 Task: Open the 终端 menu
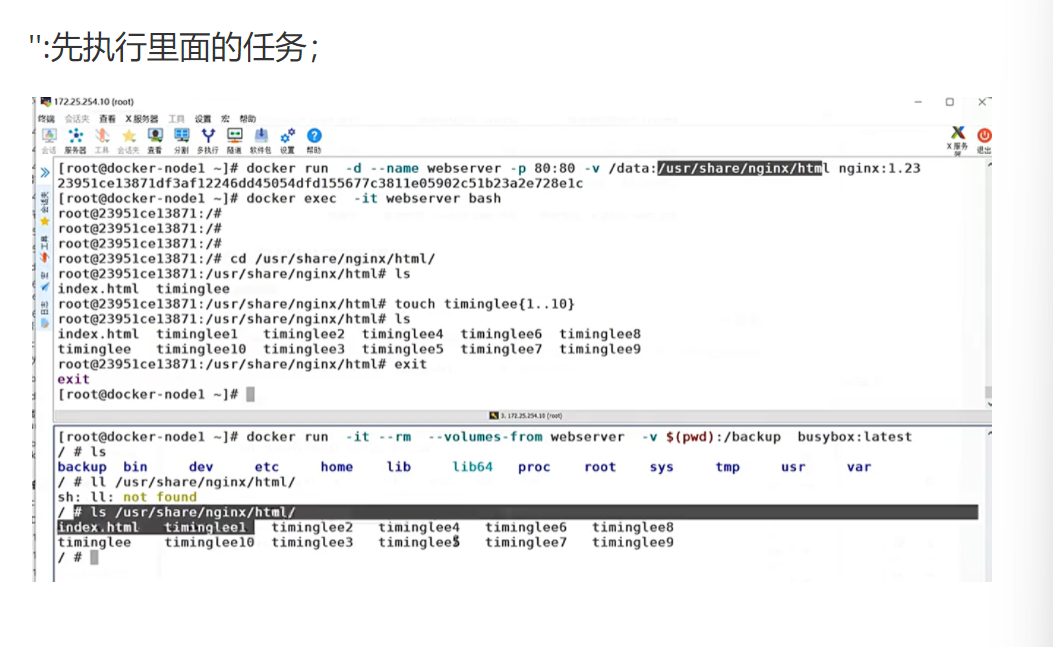coord(46,119)
